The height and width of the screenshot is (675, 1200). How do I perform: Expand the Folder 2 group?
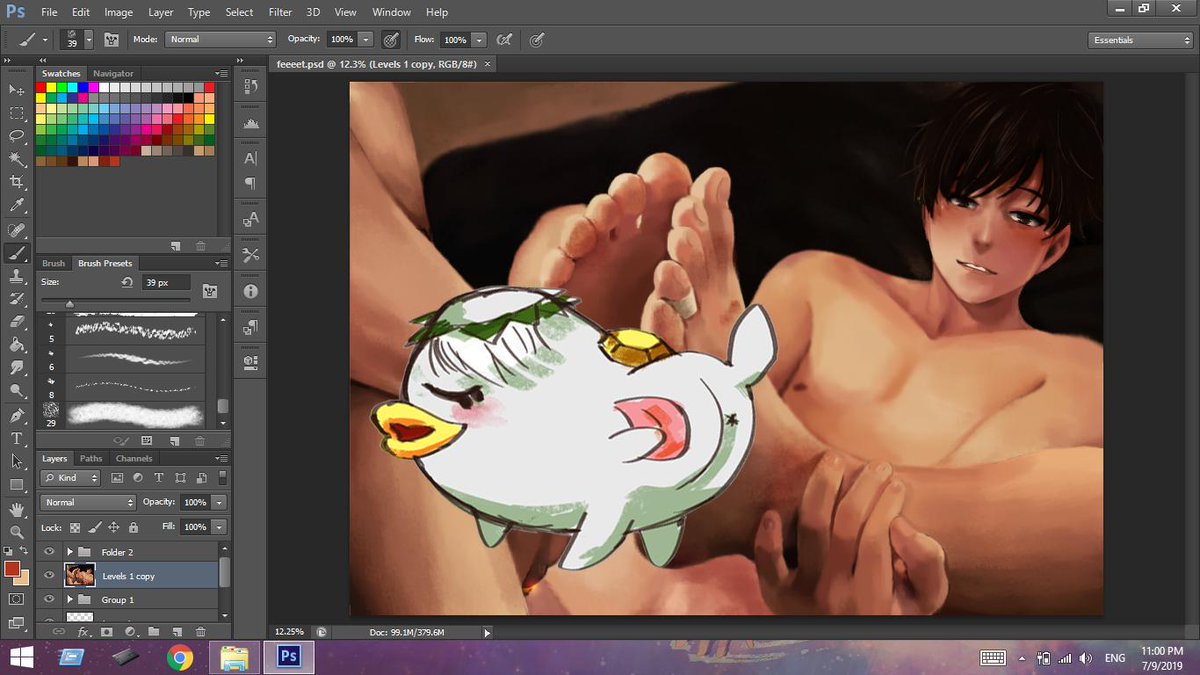point(70,552)
